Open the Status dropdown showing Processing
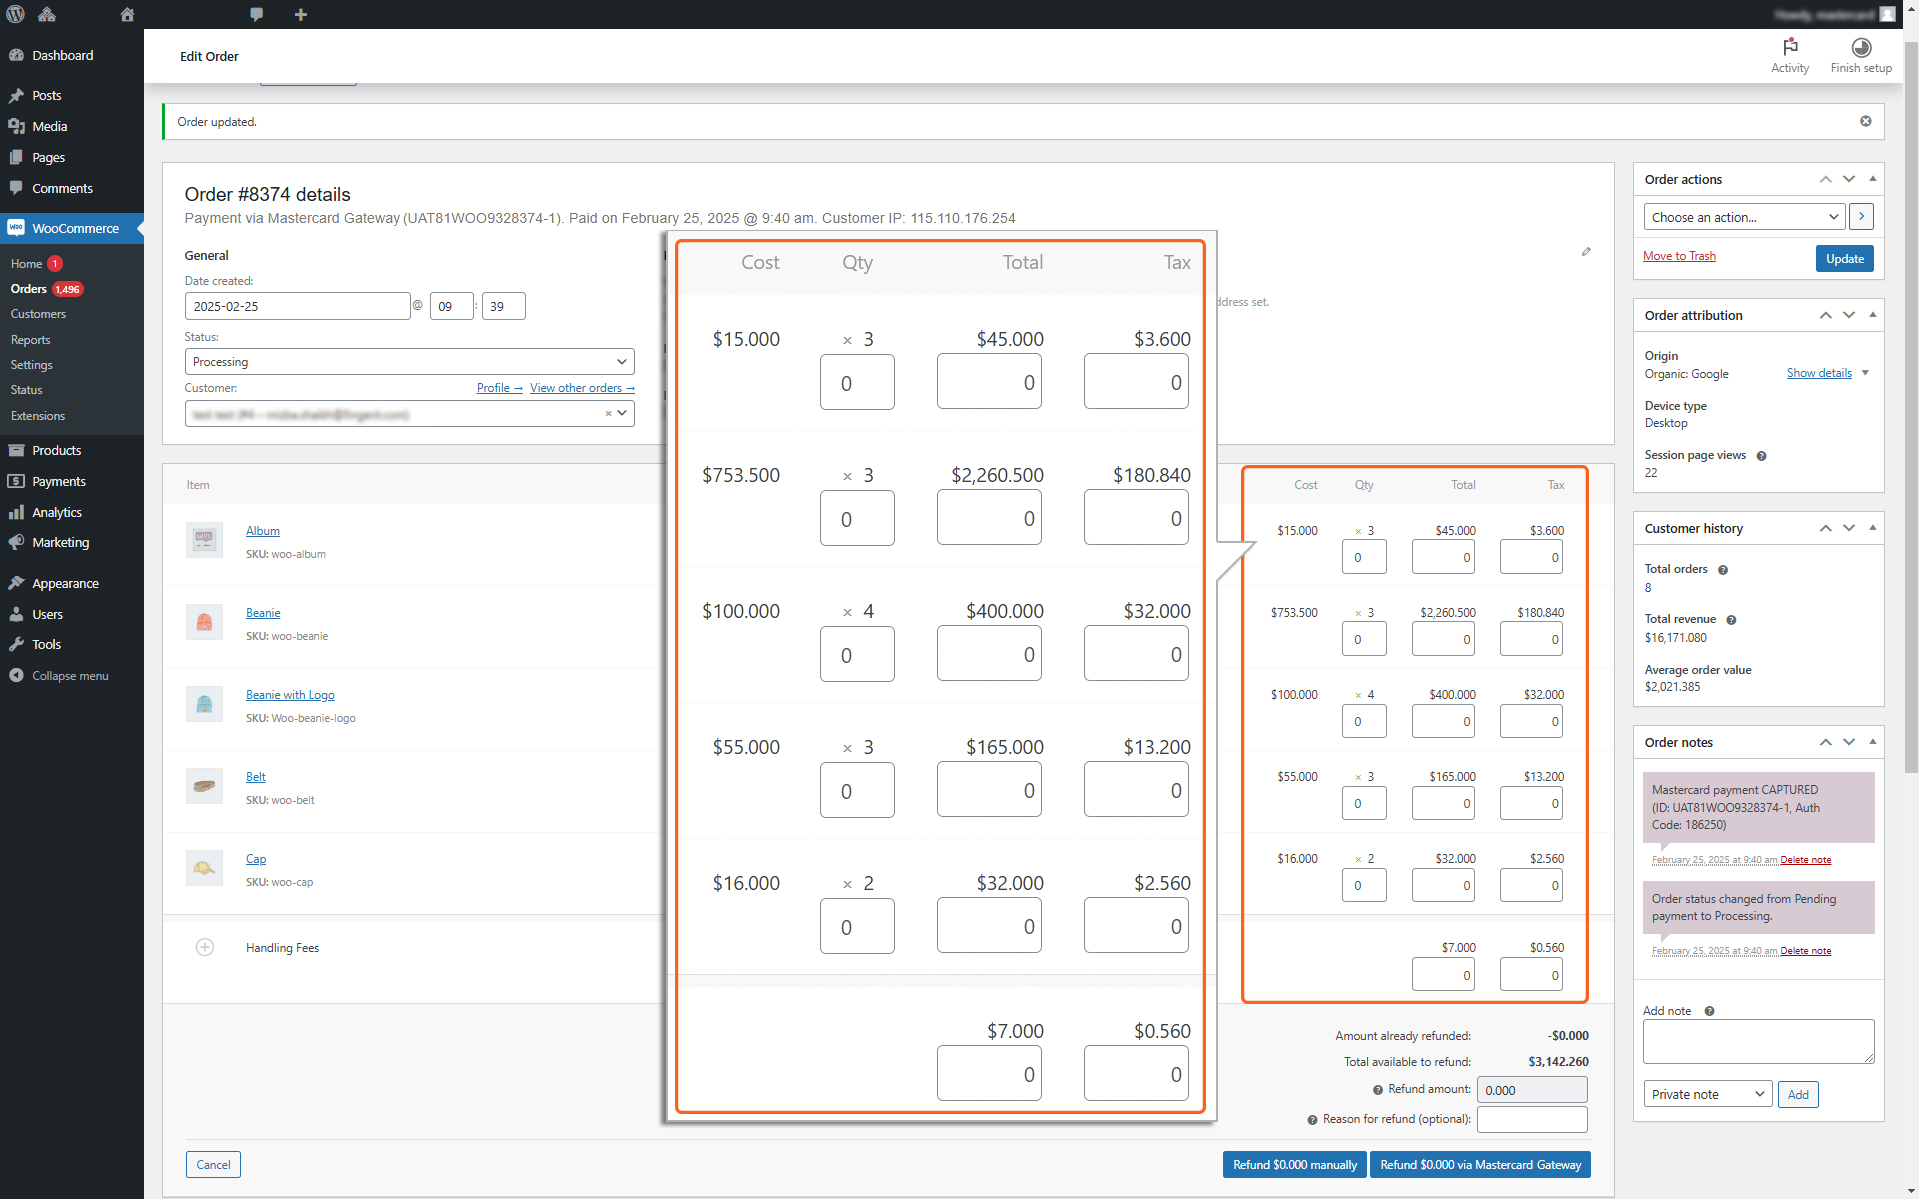This screenshot has height=1199, width=1919. tap(409, 362)
